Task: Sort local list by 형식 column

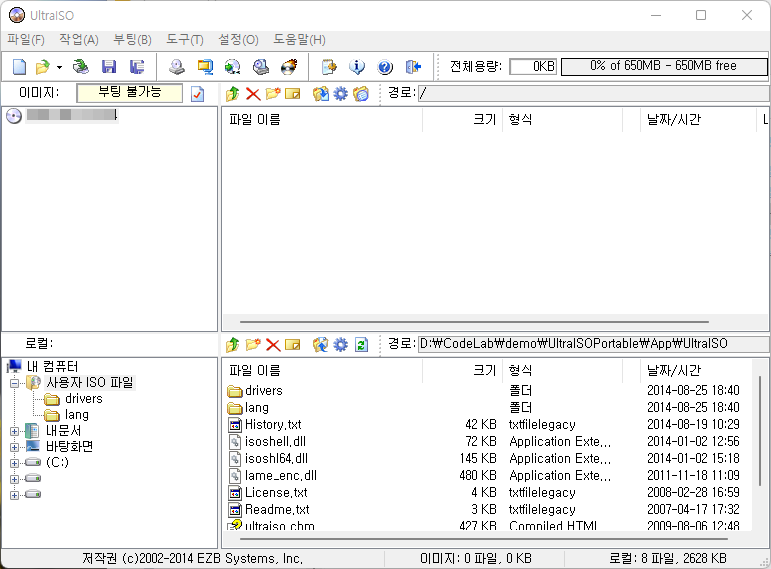Action: click(562, 371)
